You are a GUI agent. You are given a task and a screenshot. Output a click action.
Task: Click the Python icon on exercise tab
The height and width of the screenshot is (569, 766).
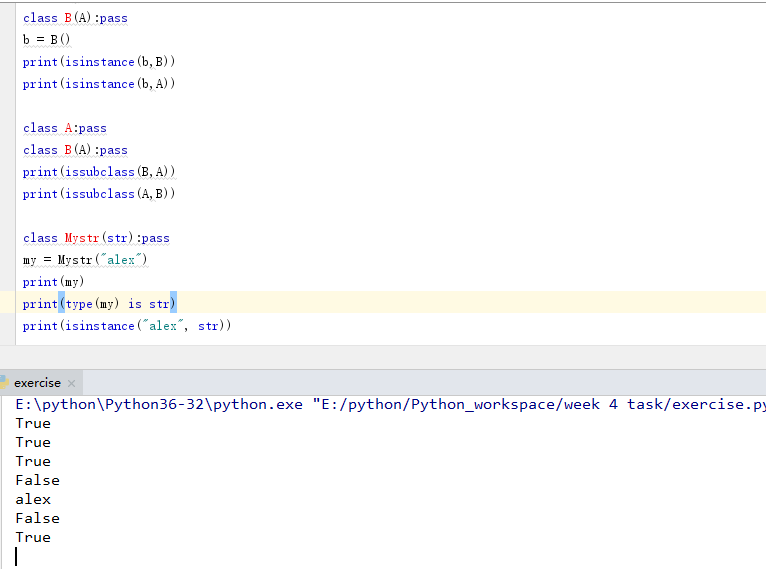click(x=4, y=382)
